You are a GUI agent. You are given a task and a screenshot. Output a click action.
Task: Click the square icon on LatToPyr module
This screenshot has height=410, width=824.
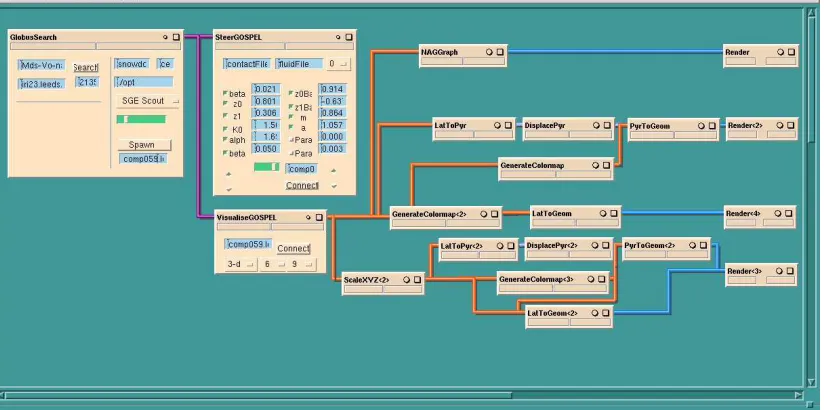point(508,126)
